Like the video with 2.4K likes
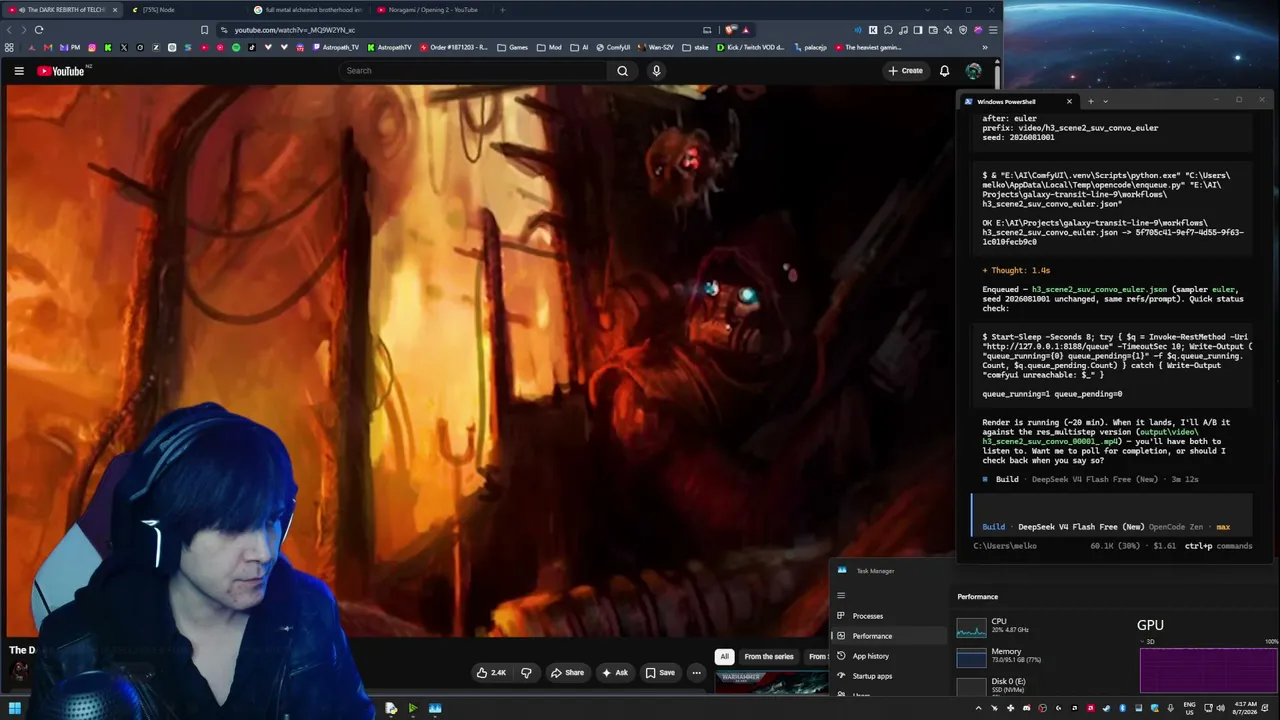 [x=491, y=673]
